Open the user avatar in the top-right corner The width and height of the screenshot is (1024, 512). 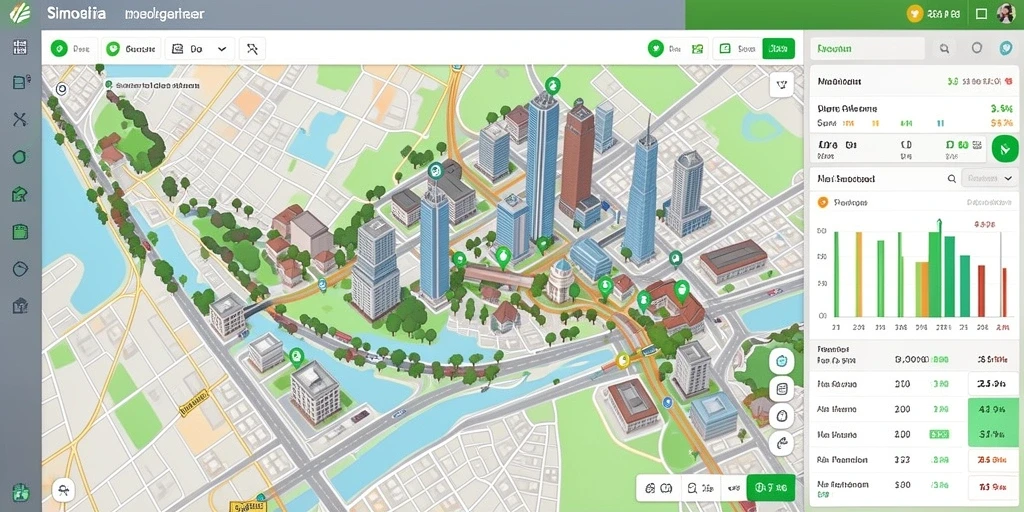point(1006,14)
